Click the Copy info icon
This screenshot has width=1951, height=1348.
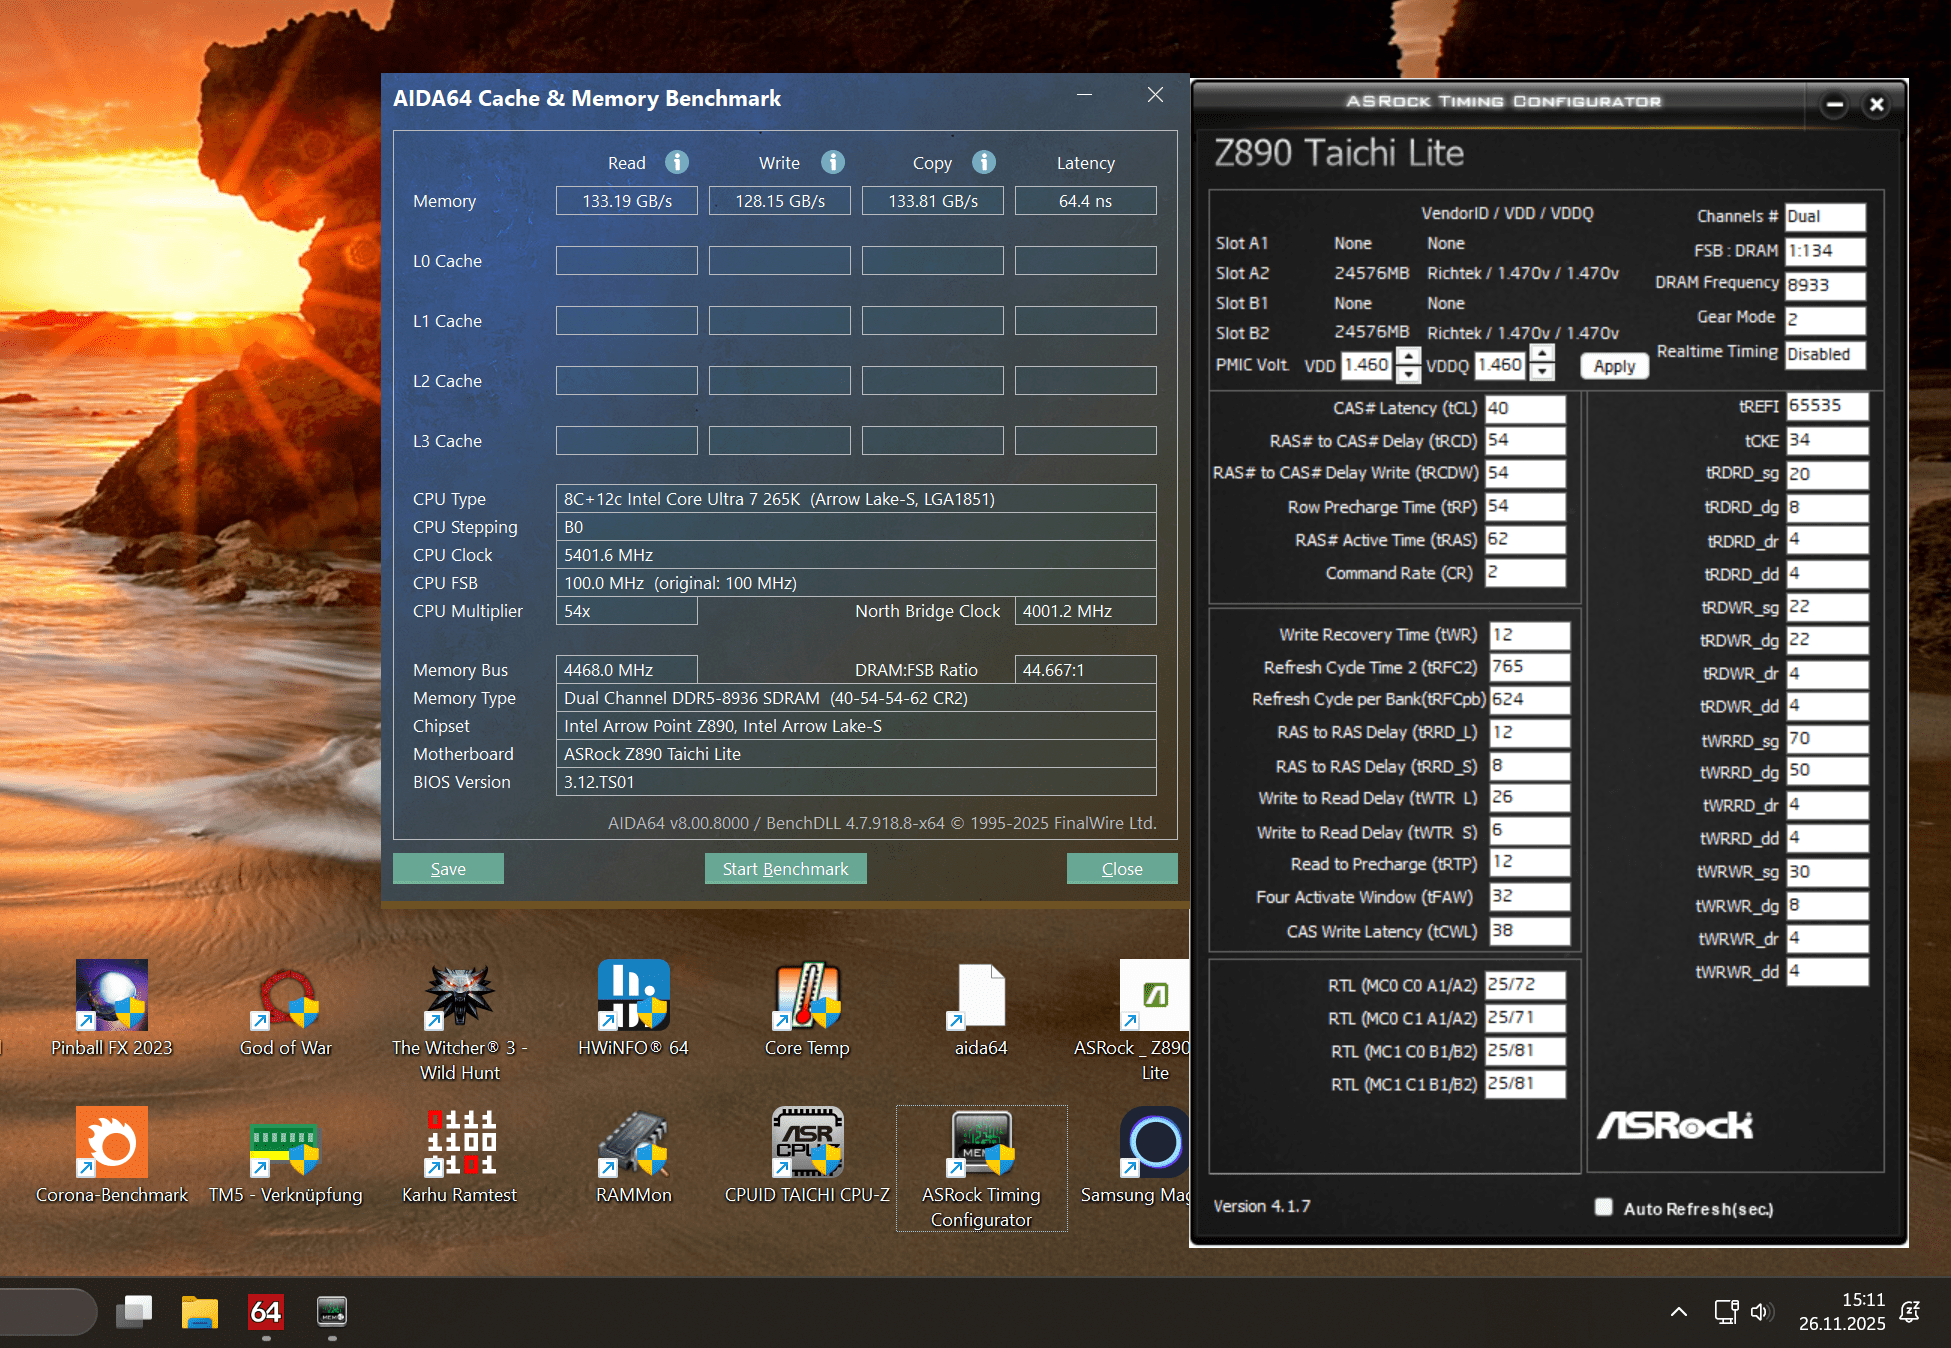984,162
